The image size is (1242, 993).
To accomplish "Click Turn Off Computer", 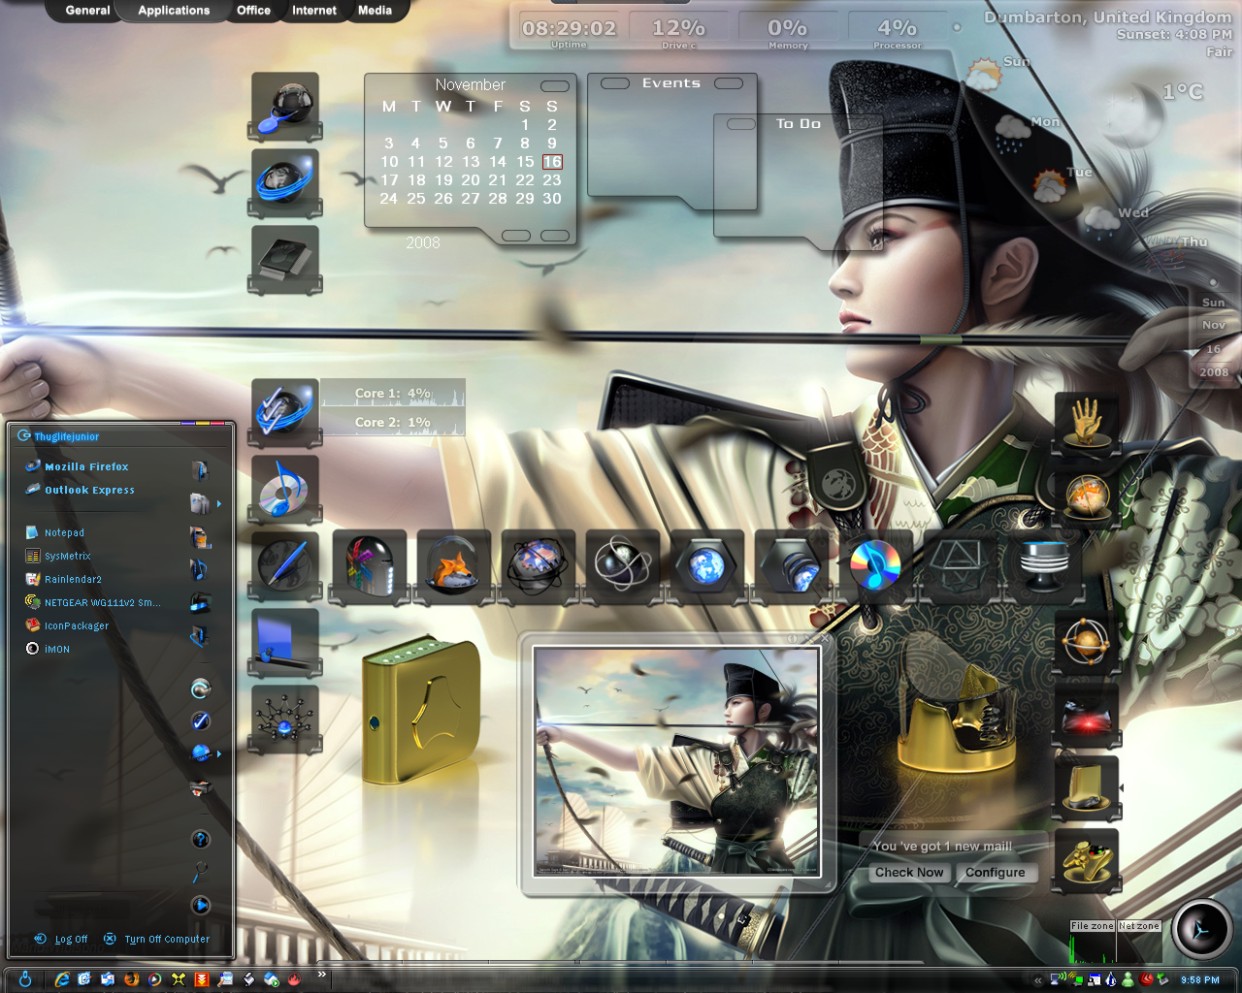I will (x=157, y=939).
